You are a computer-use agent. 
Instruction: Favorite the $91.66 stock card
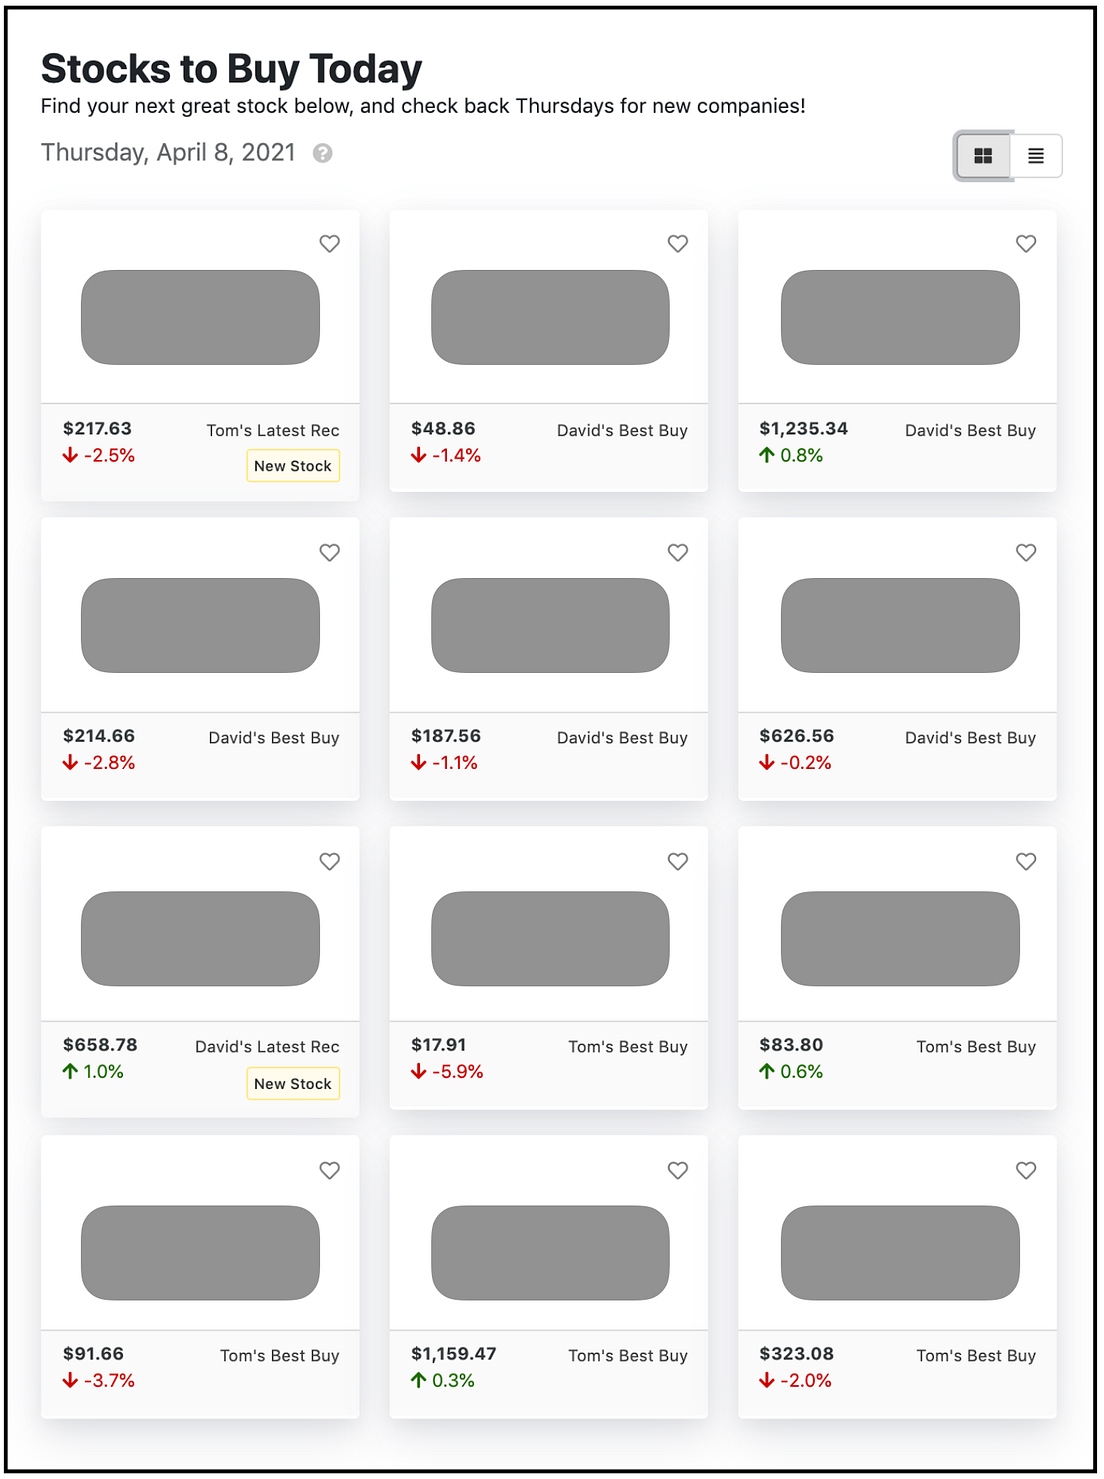tap(329, 1170)
